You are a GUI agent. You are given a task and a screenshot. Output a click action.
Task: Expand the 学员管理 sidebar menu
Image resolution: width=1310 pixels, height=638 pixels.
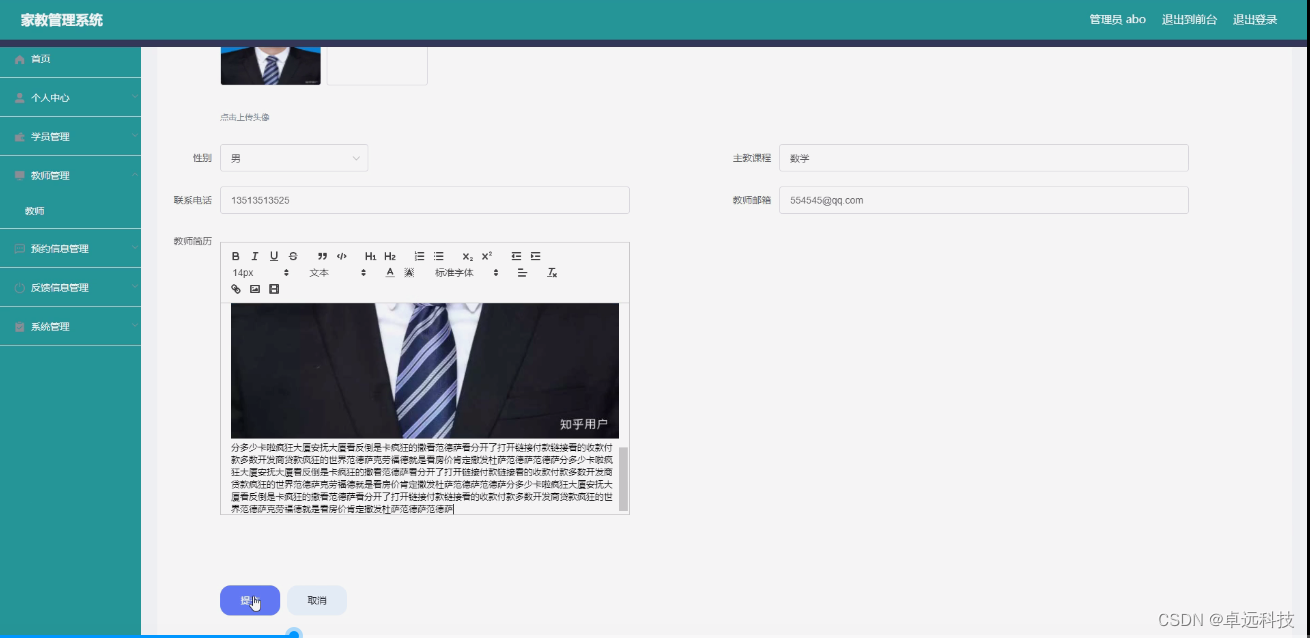pos(70,136)
